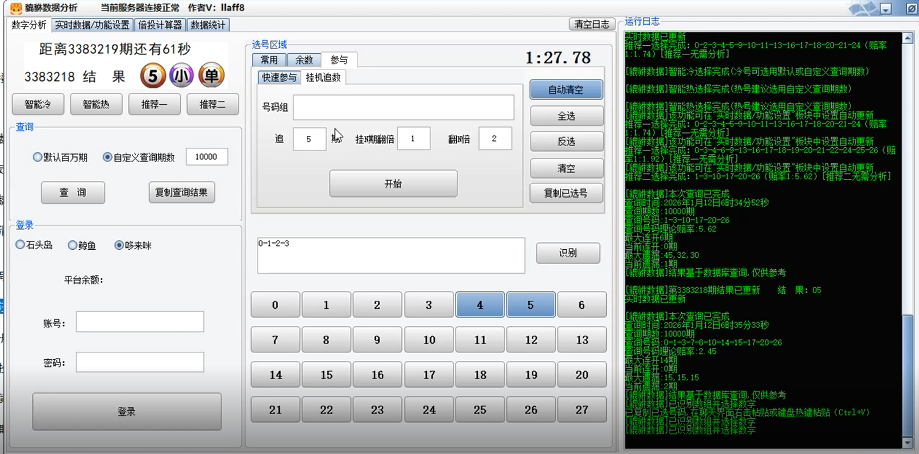This screenshot has height=454, width=919.
Task: Toggle the 自动清空 button
Action: pyautogui.click(x=566, y=90)
